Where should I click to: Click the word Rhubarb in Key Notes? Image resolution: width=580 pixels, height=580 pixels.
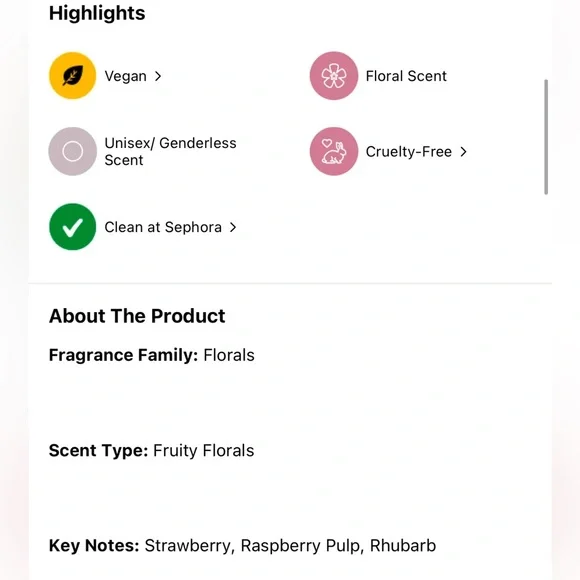(403, 546)
